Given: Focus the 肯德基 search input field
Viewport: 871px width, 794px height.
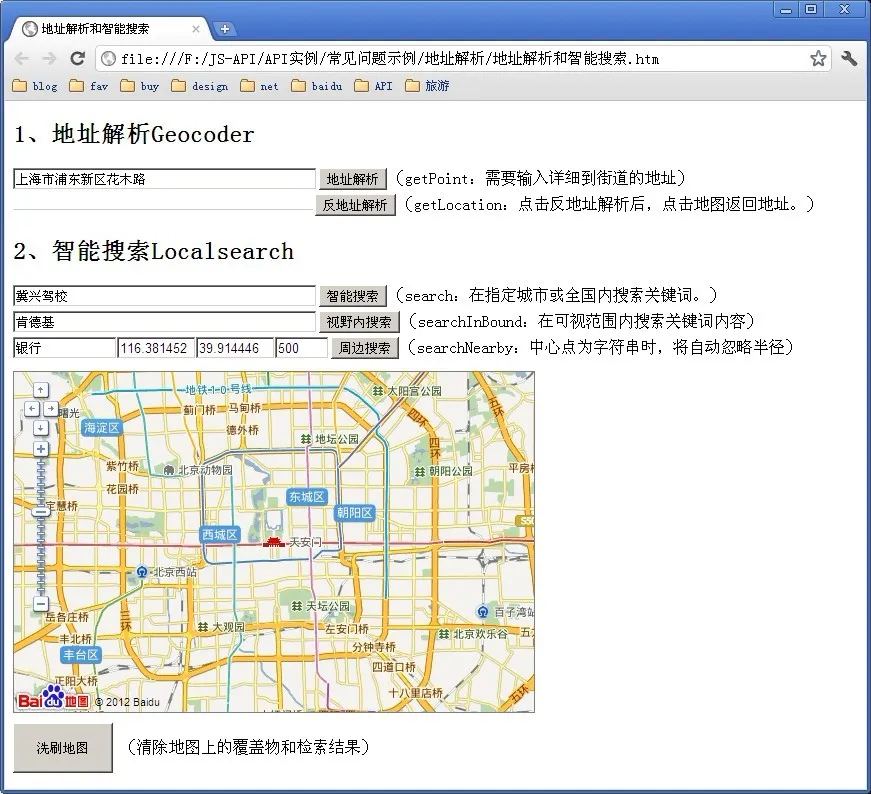Looking at the screenshot, I should (164, 322).
